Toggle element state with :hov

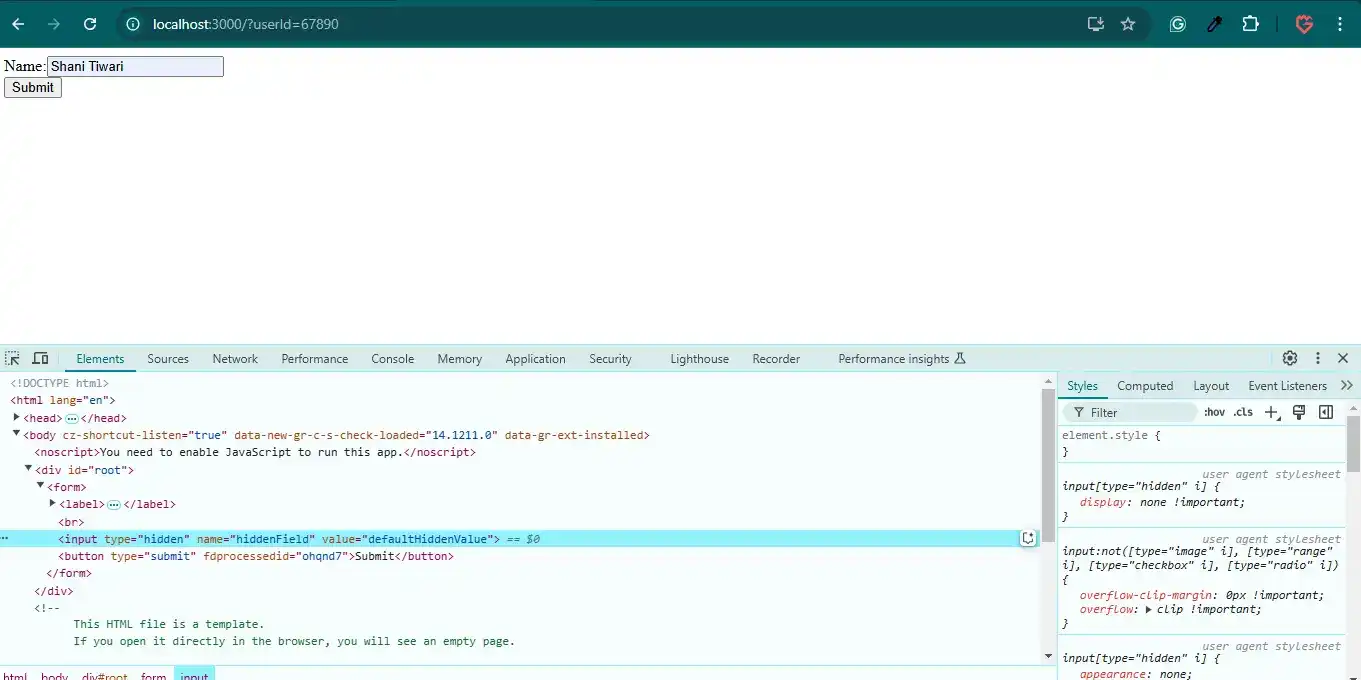1214,412
